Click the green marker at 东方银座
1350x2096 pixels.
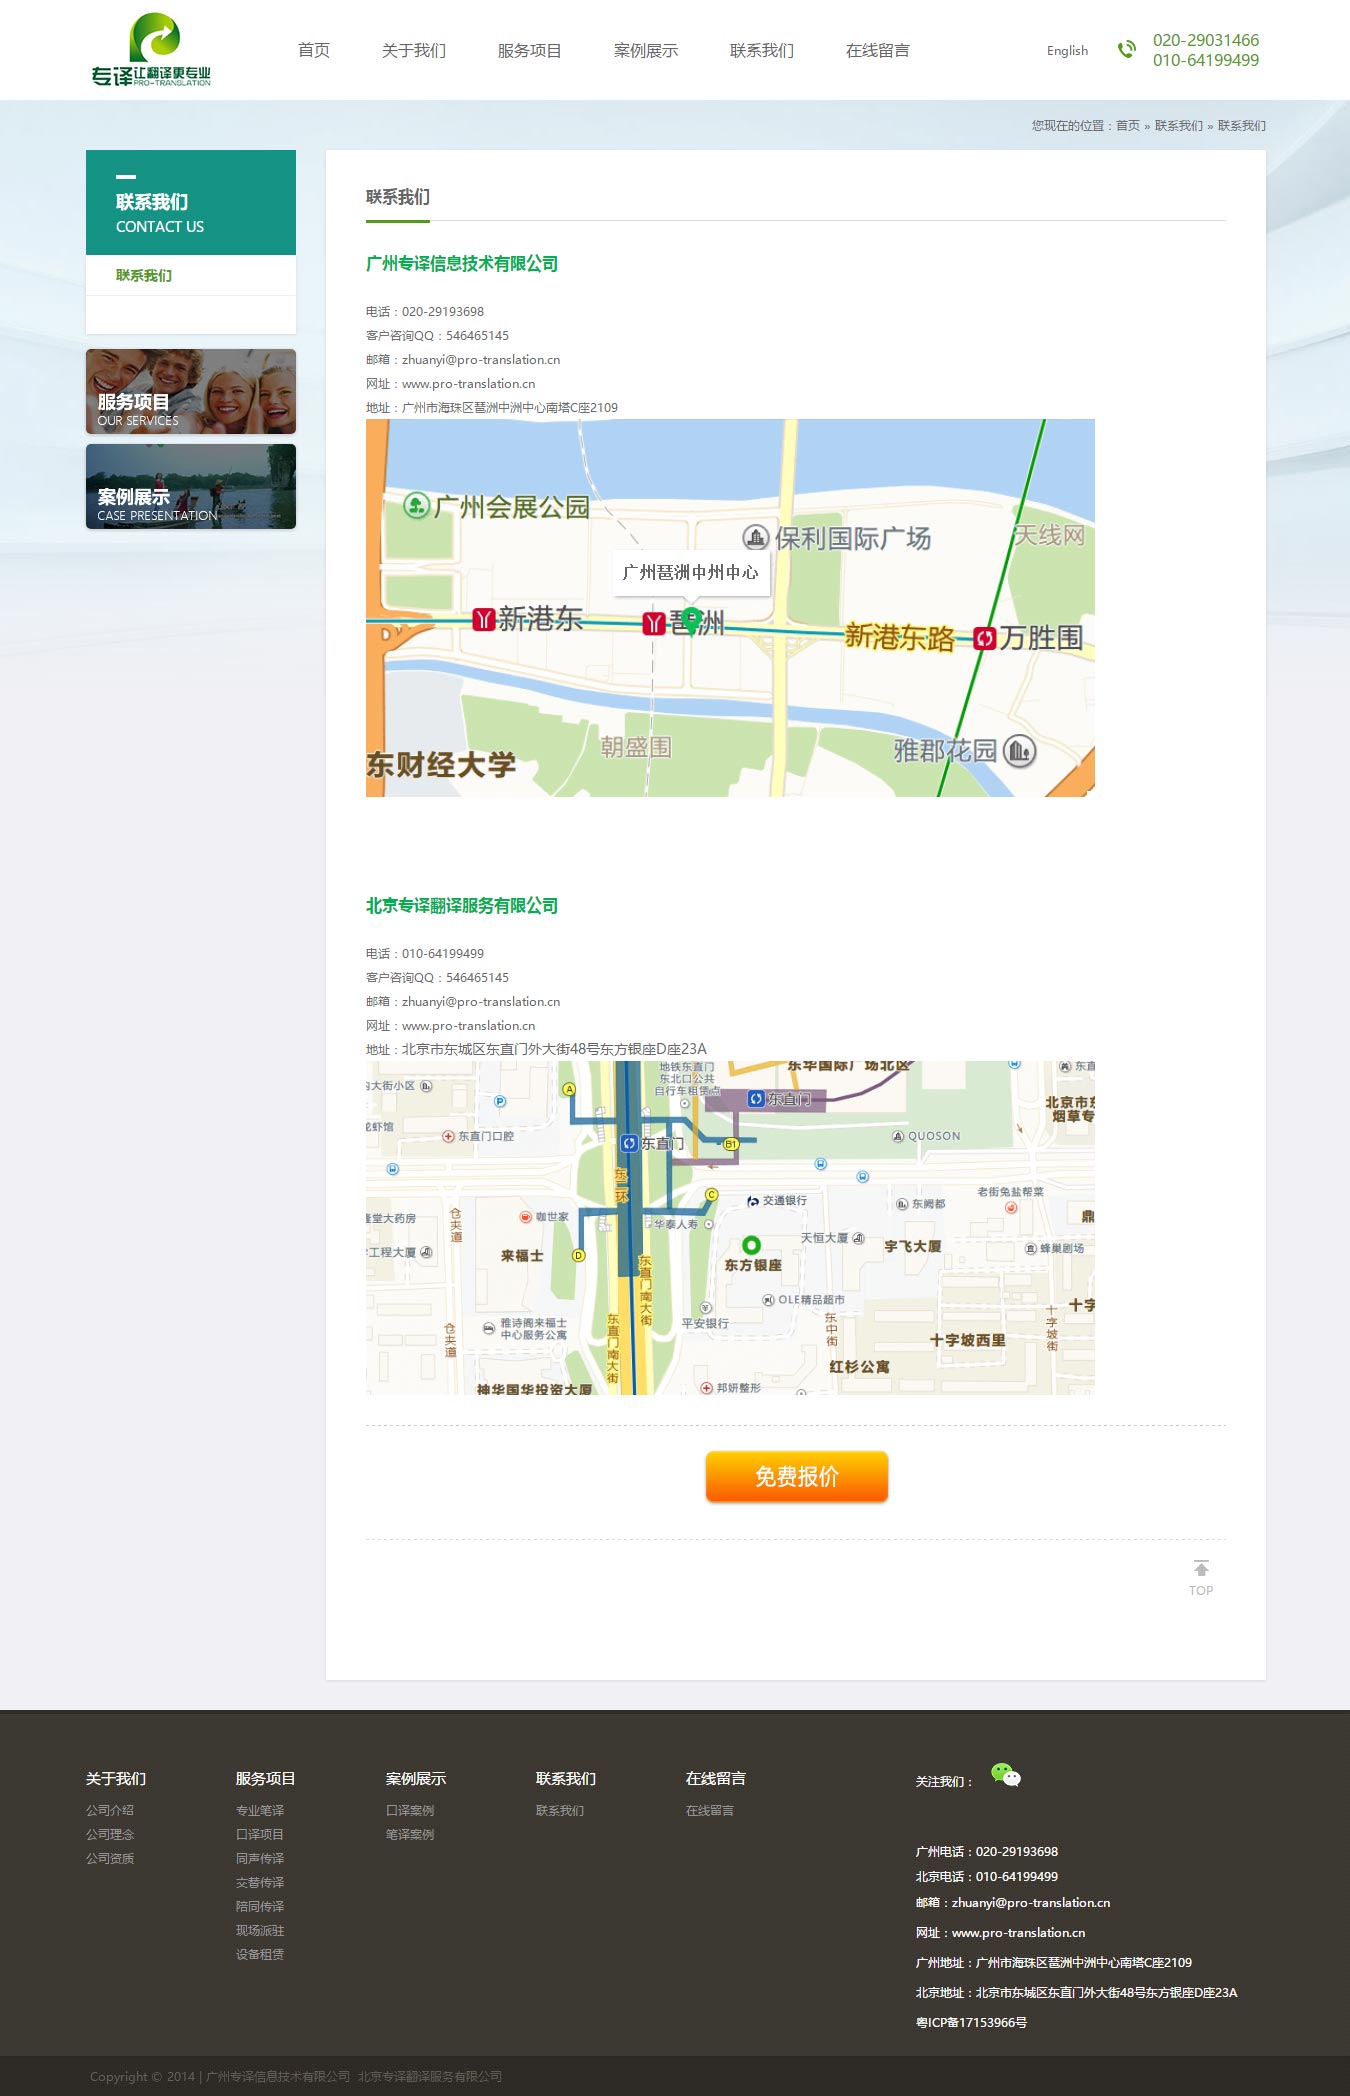tap(751, 1245)
